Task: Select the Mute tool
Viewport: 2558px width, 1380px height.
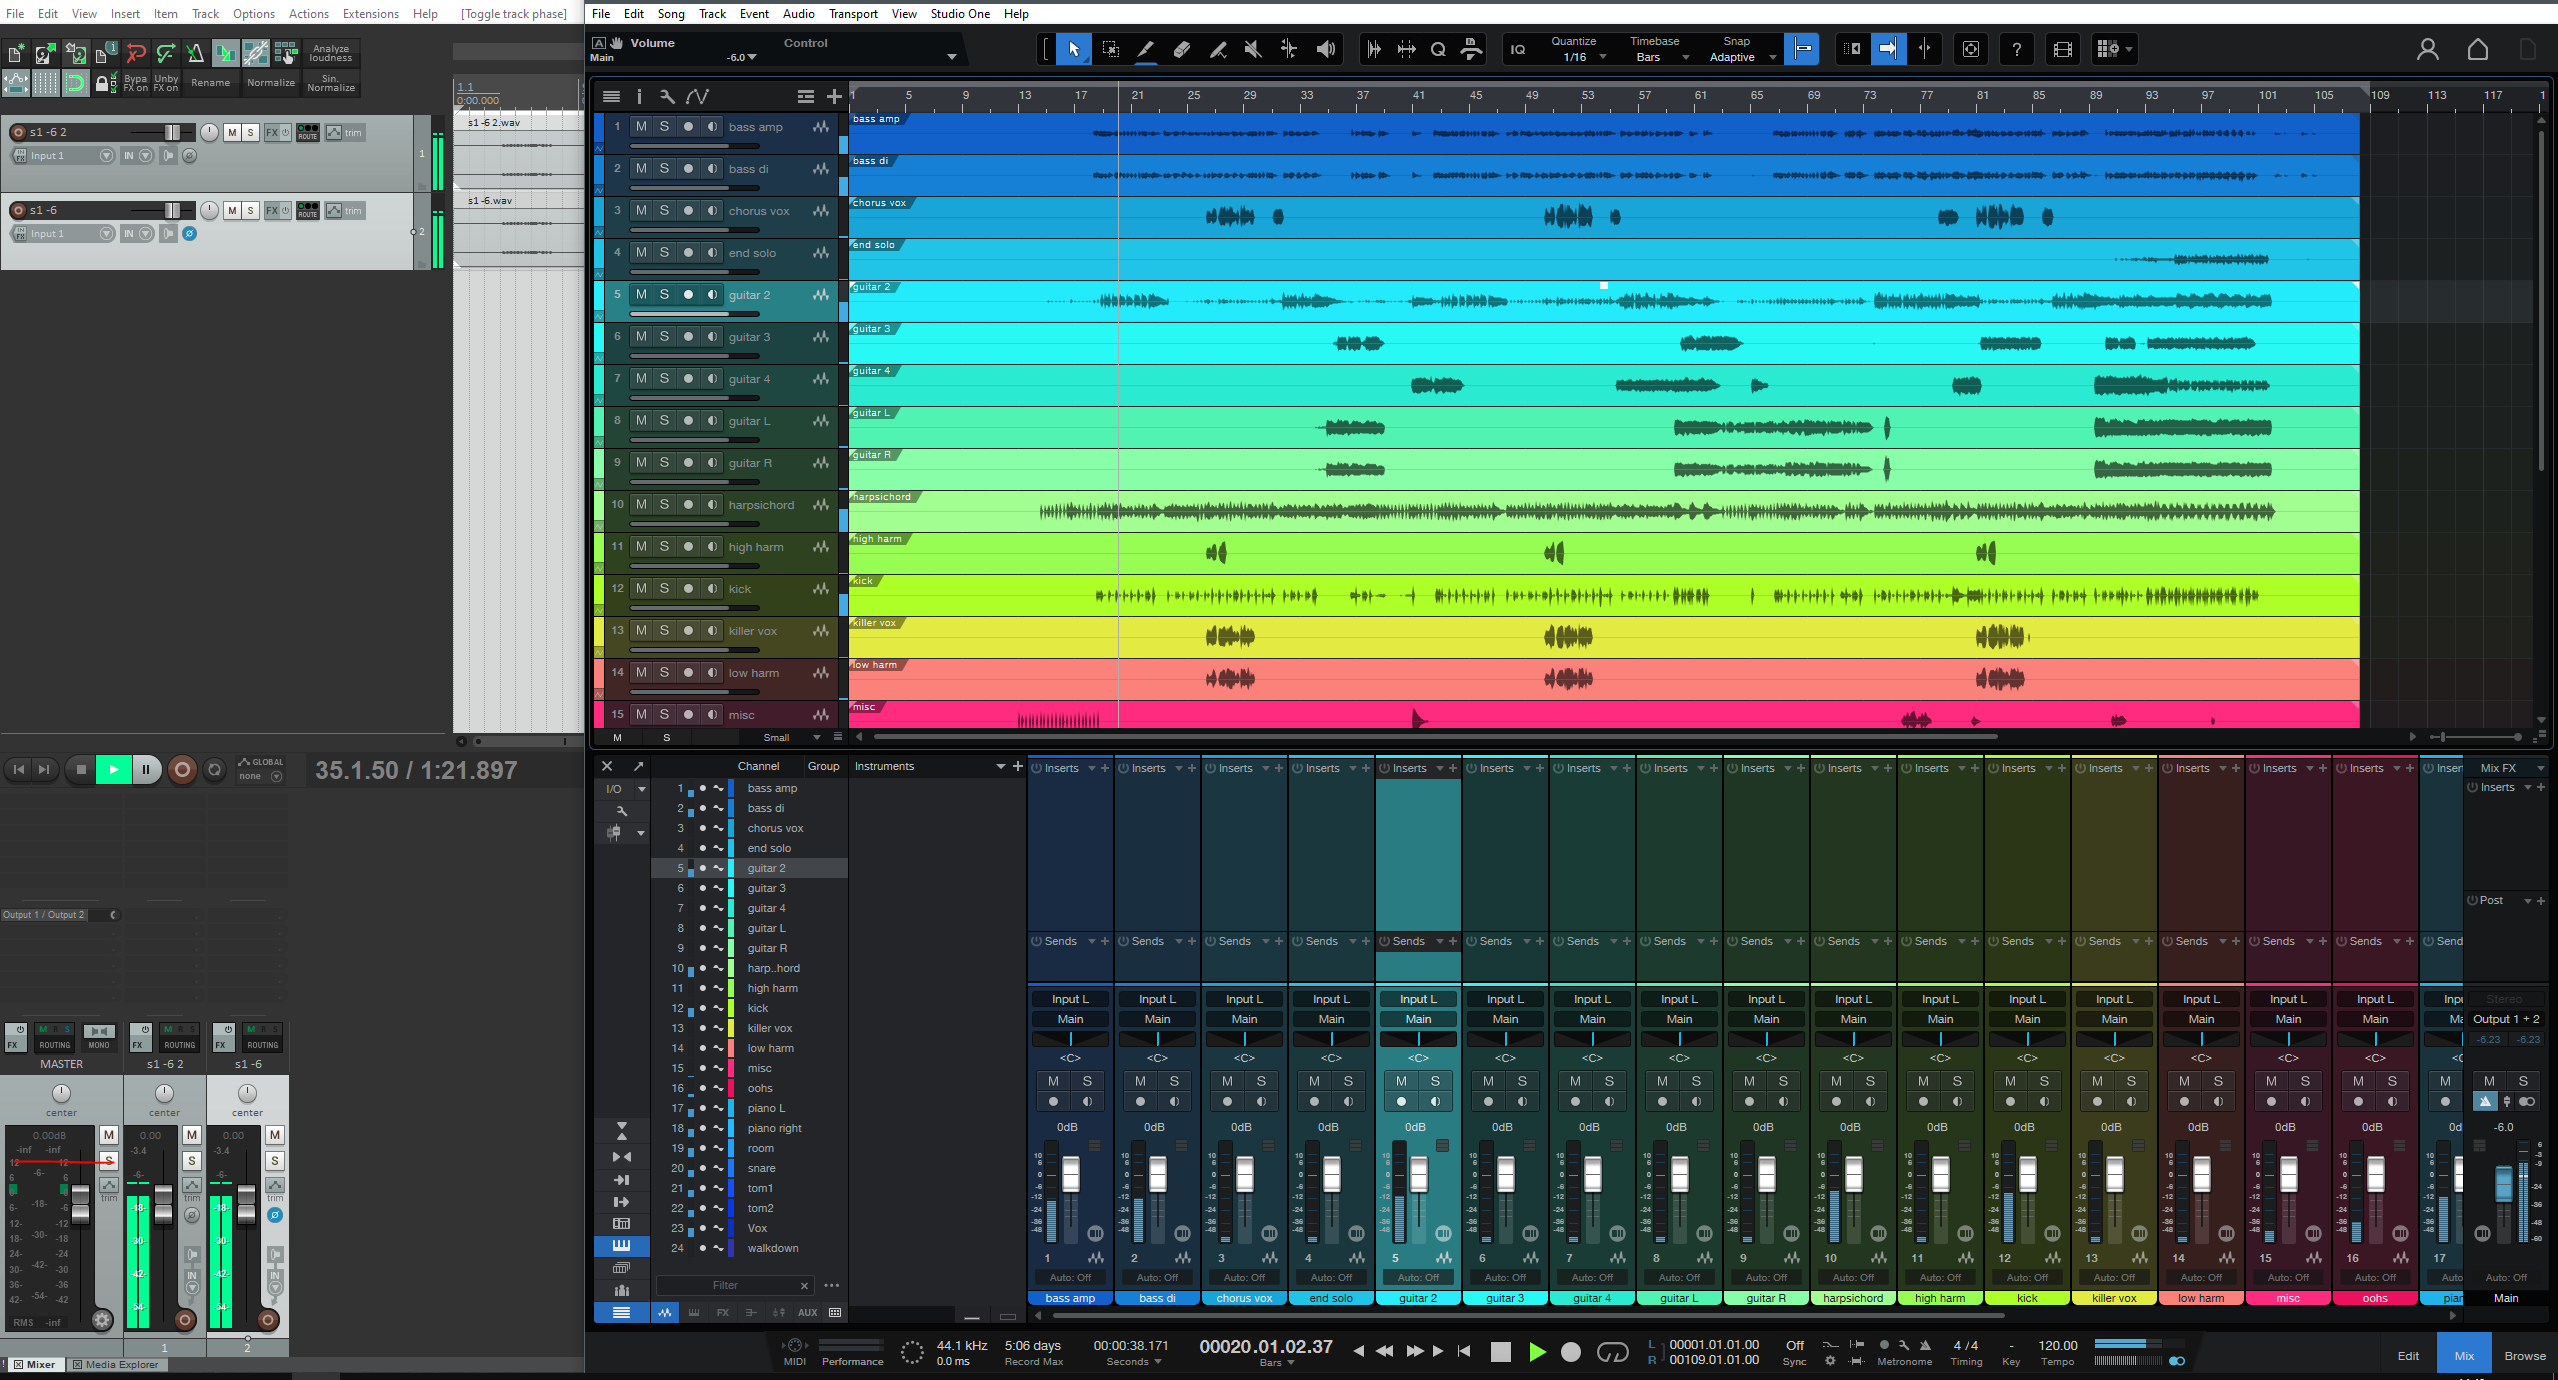Action: tap(1252, 49)
